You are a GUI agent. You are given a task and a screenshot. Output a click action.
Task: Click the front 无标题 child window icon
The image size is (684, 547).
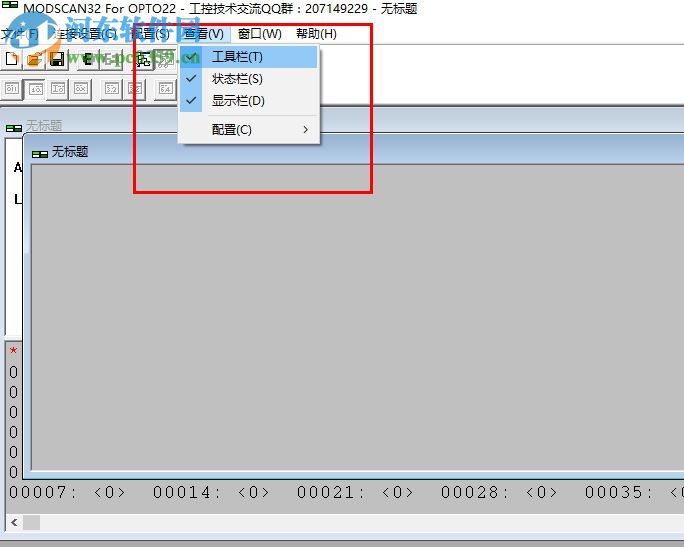(x=40, y=154)
